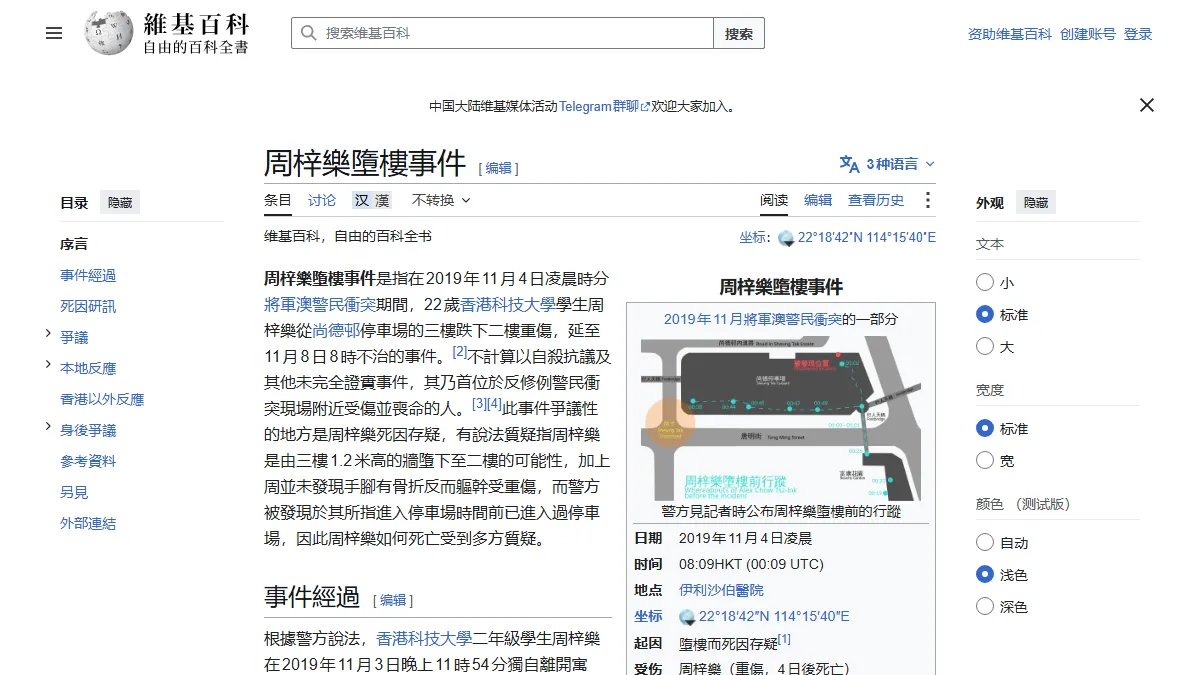Click the 搜索 search button
Viewport: 1200px width, 675px height.
tap(739, 33)
